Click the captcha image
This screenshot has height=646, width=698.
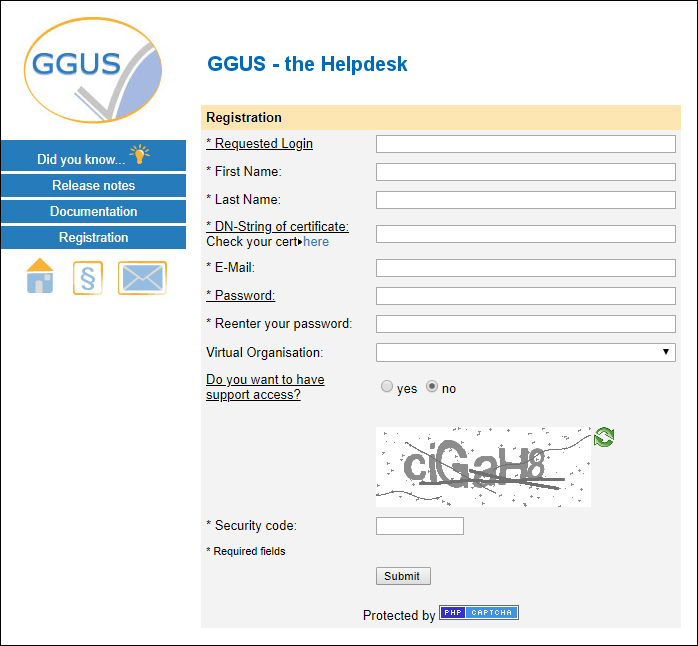[x=483, y=467]
